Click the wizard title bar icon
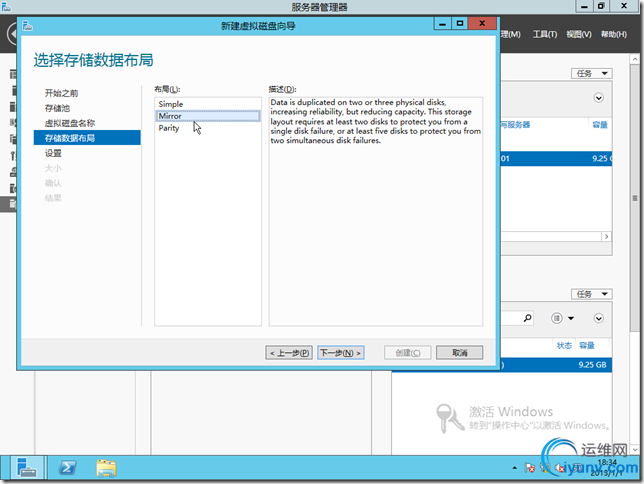The image size is (644, 484). click(x=28, y=26)
